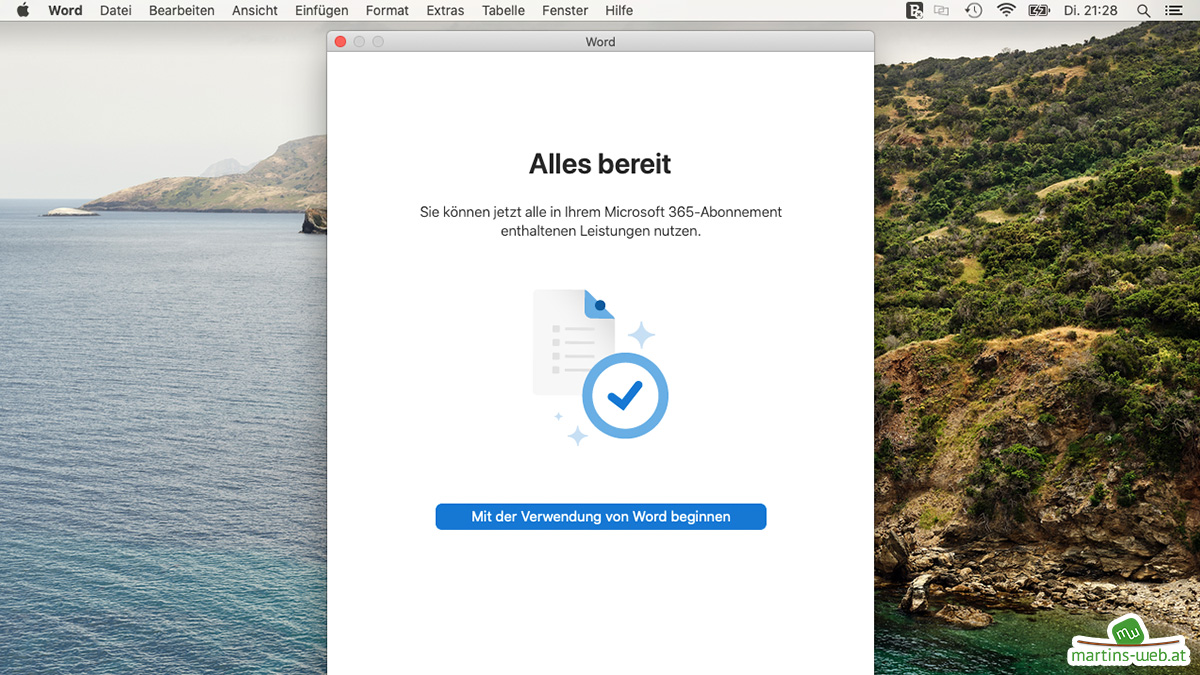Open the Datei menu

pos(116,10)
